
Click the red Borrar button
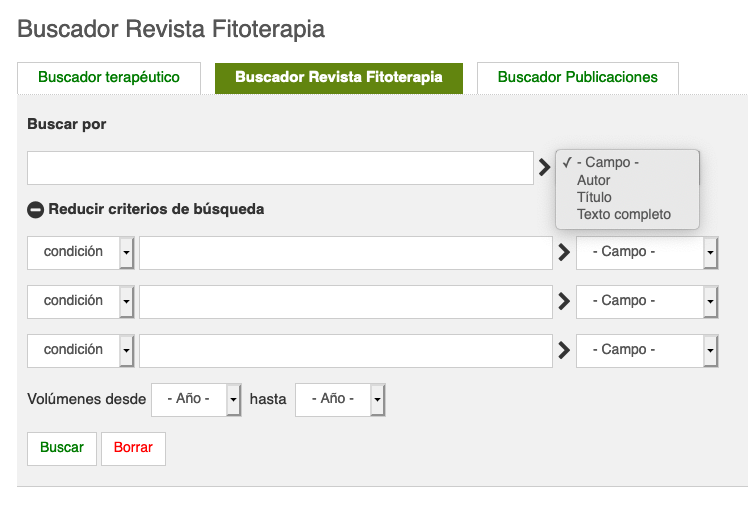pos(133,449)
